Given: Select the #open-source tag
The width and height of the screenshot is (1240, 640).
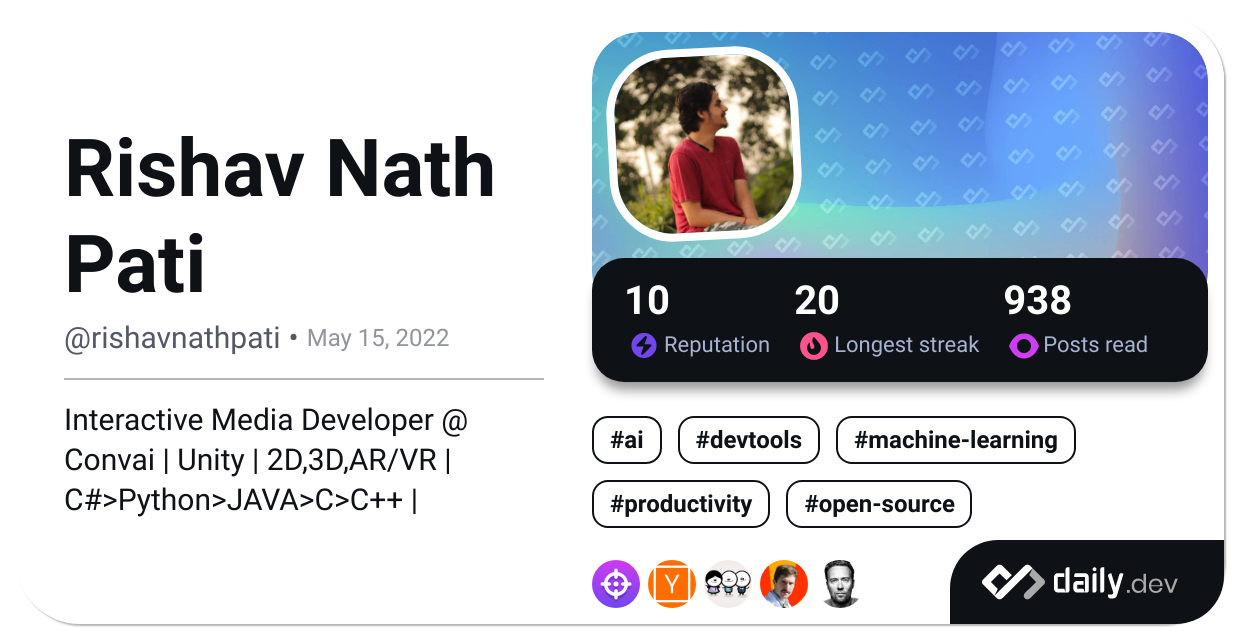Looking at the screenshot, I should pos(879,504).
